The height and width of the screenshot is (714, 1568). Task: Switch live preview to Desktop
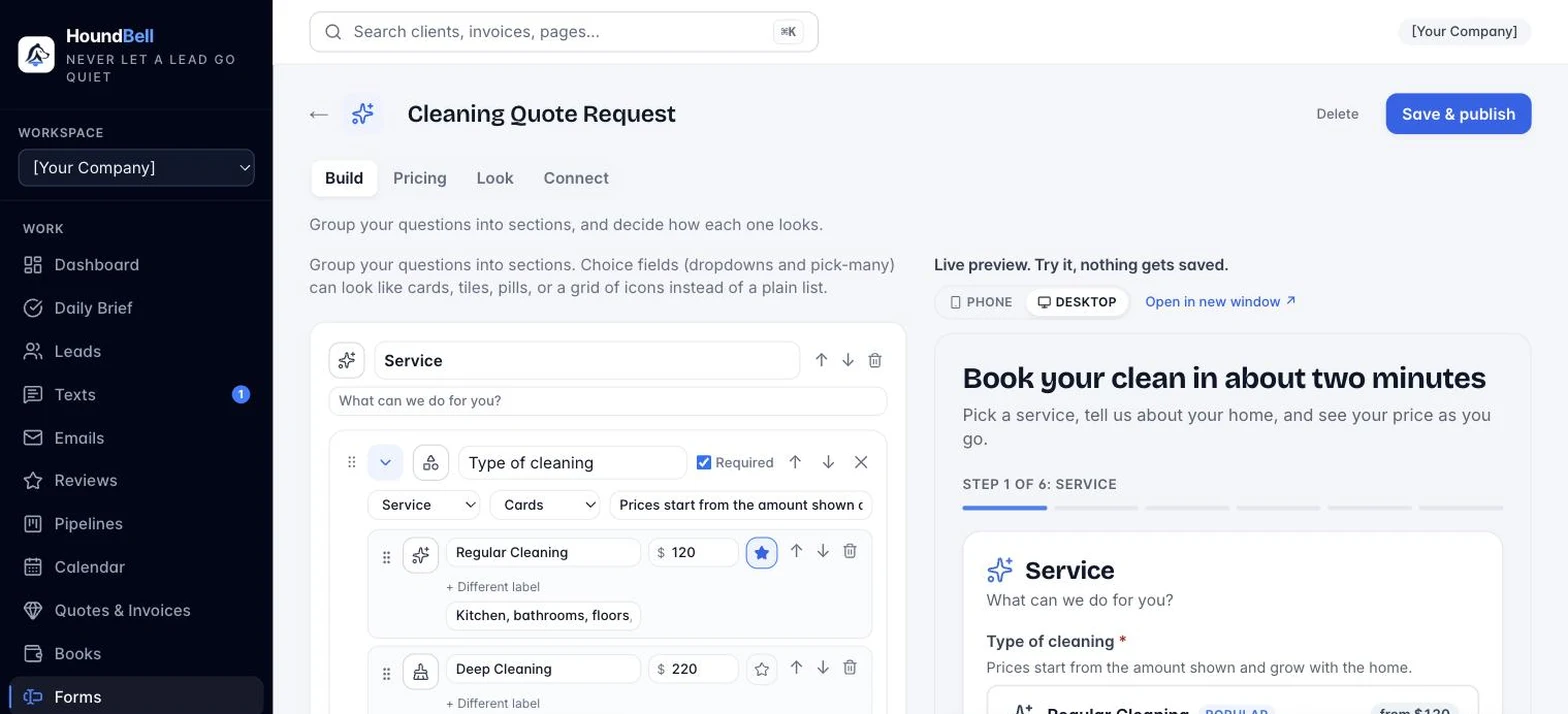(x=1077, y=302)
